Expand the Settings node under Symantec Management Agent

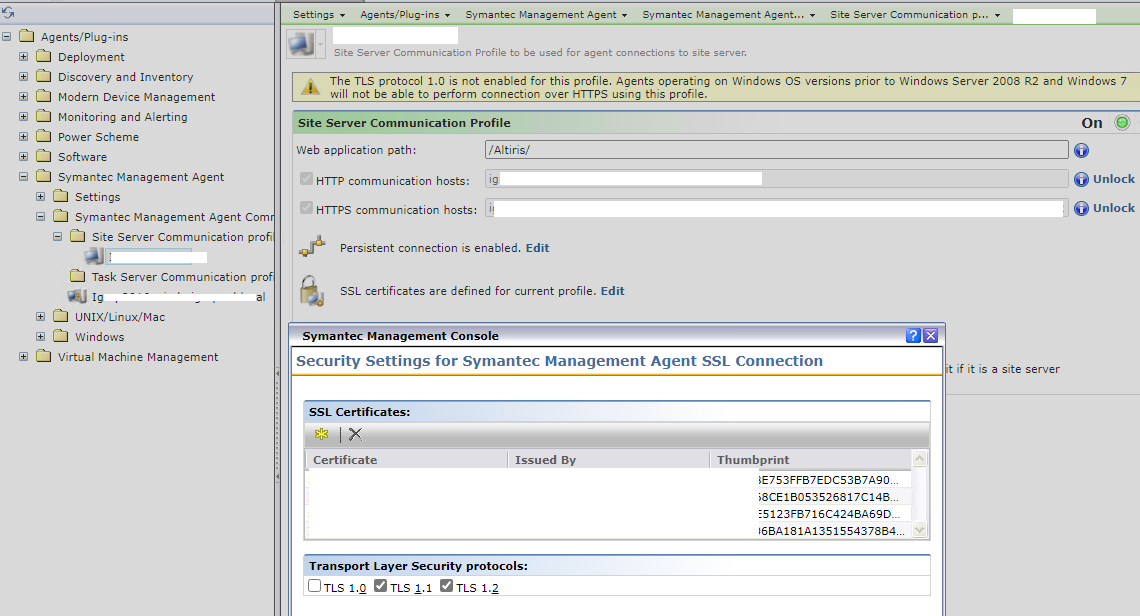[x=40, y=196]
